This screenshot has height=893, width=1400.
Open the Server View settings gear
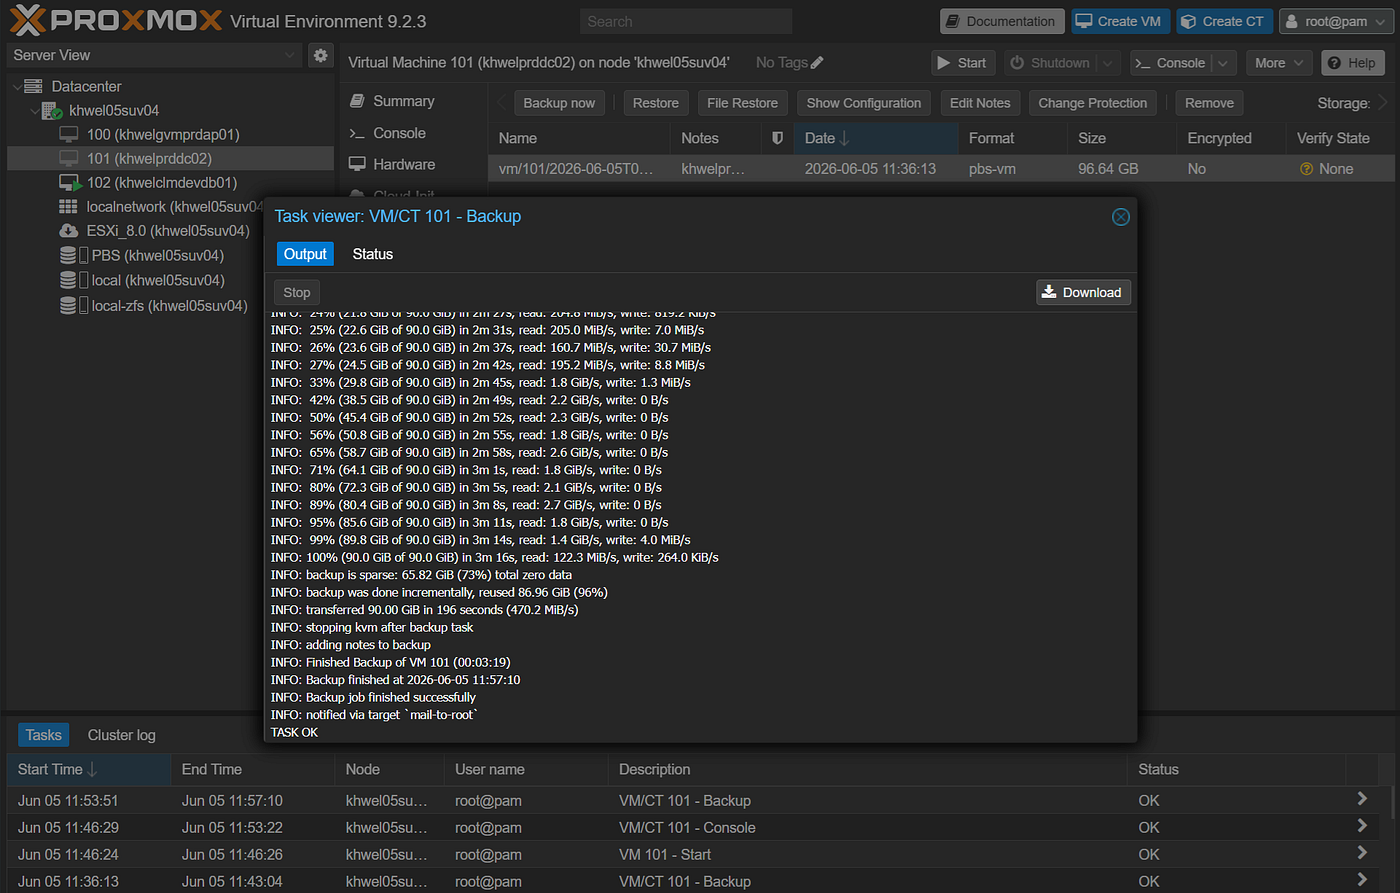tap(320, 55)
